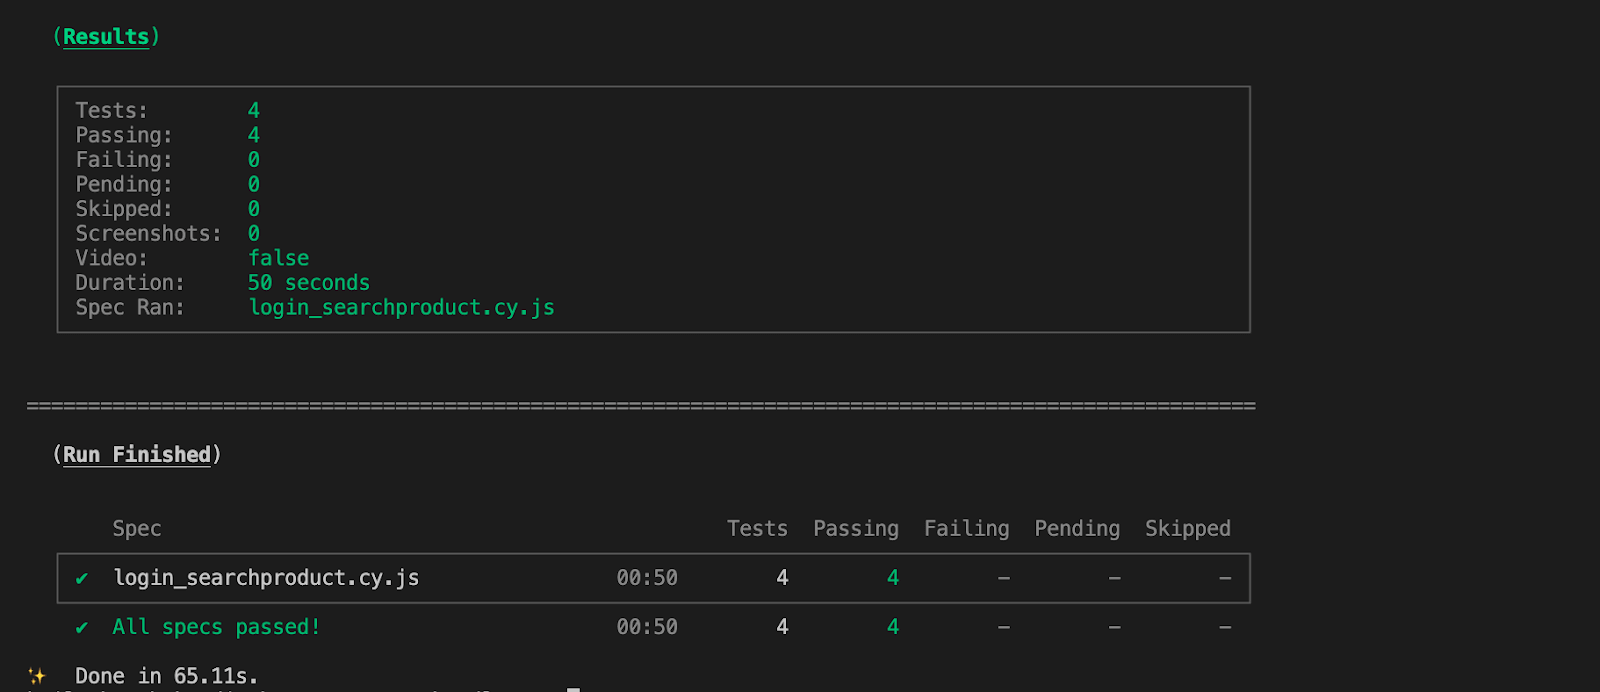
Task: Click the 'Failing' column header
Action: click(x=967, y=529)
